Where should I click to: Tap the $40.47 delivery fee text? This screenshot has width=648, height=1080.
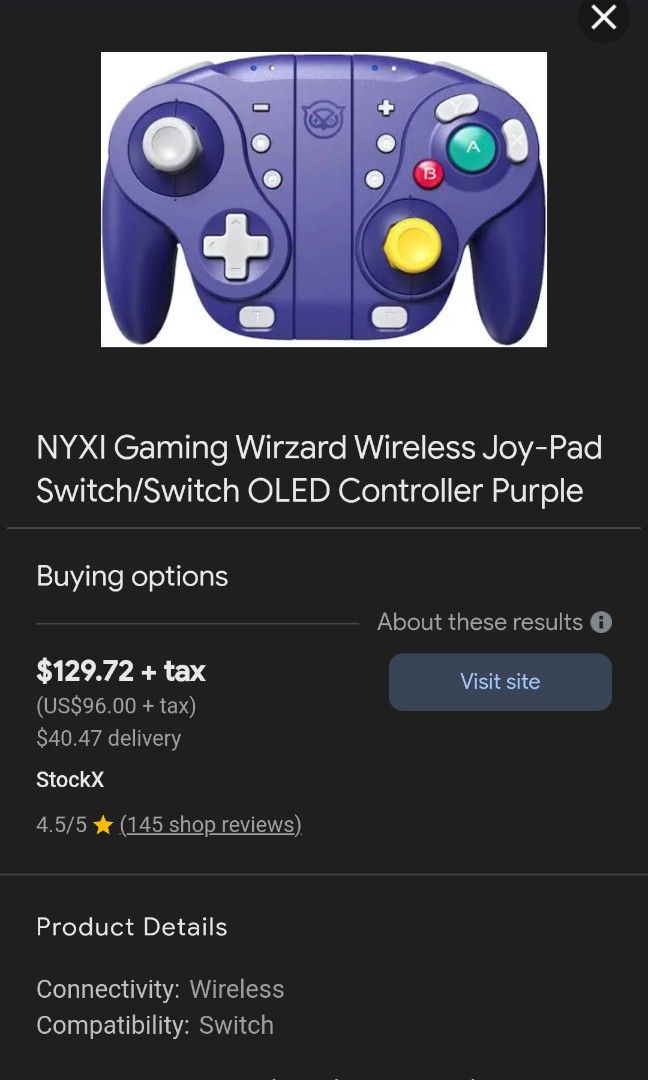click(108, 738)
